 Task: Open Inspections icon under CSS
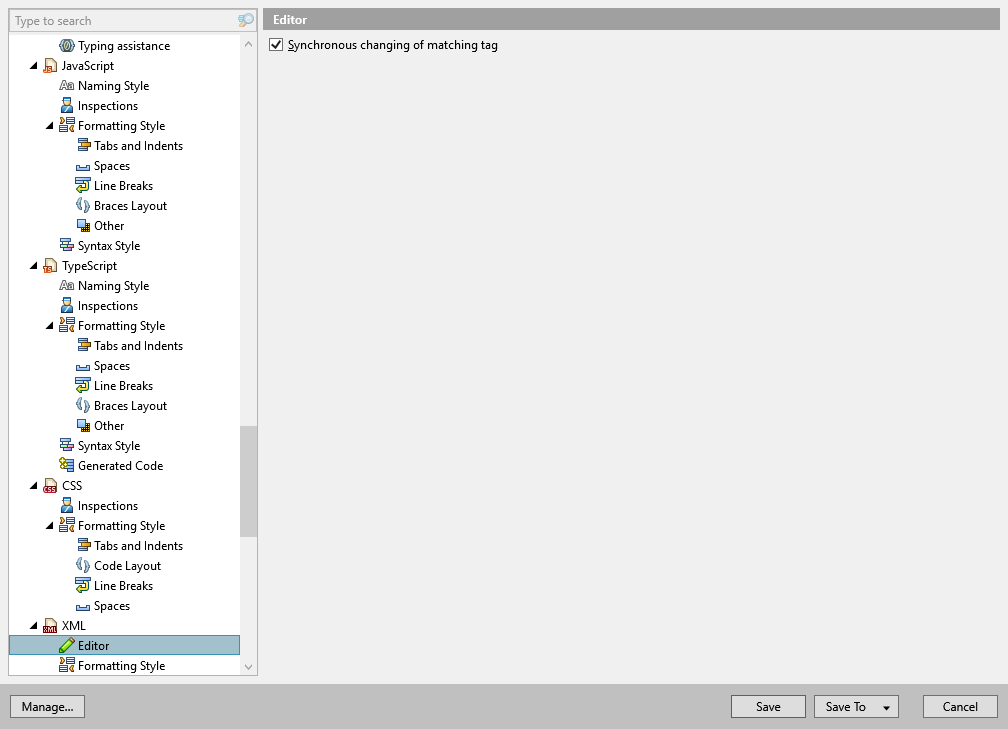(x=68, y=505)
